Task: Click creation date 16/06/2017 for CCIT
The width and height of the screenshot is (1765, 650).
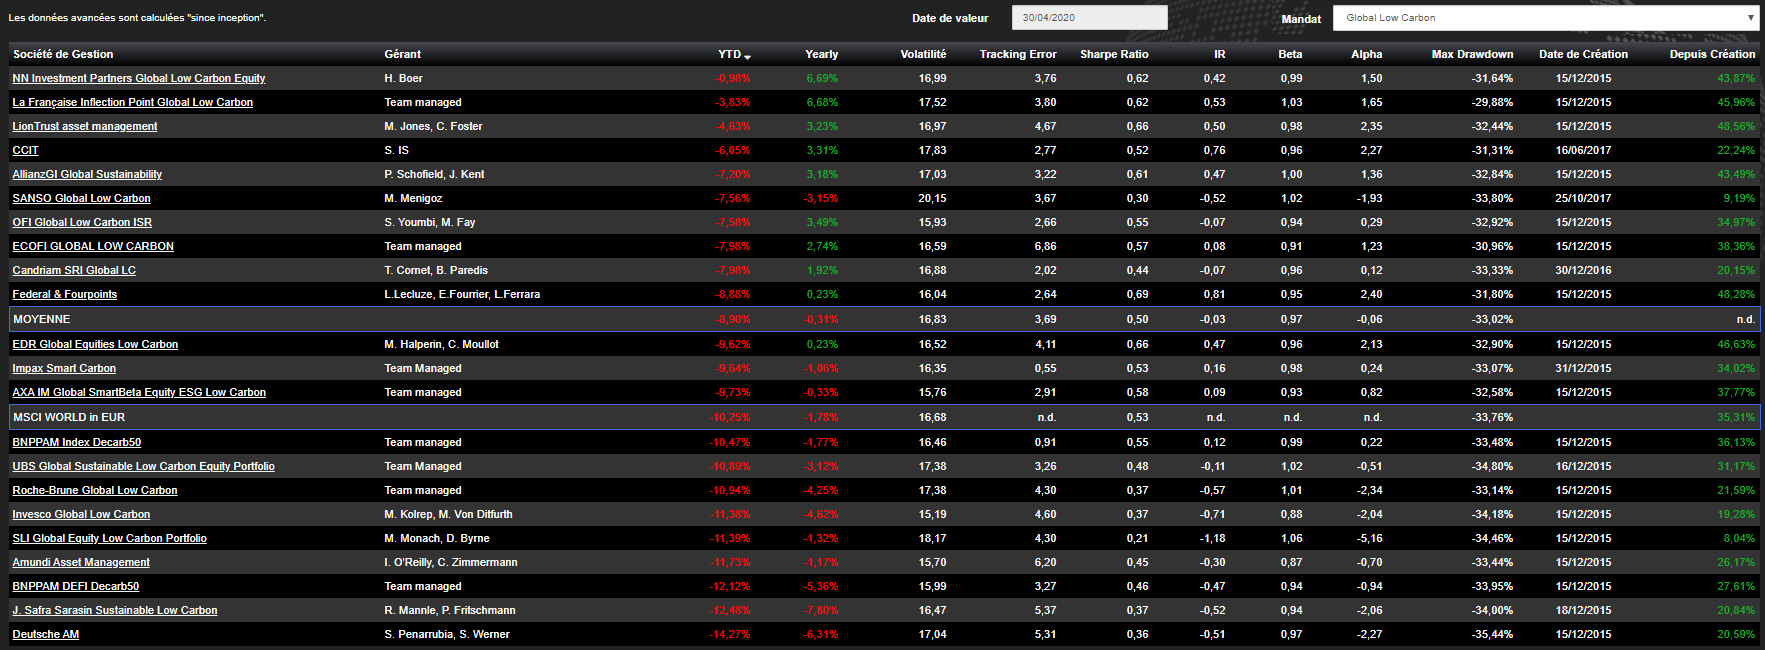Action: pyautogui.click(x=1583, y=150)
